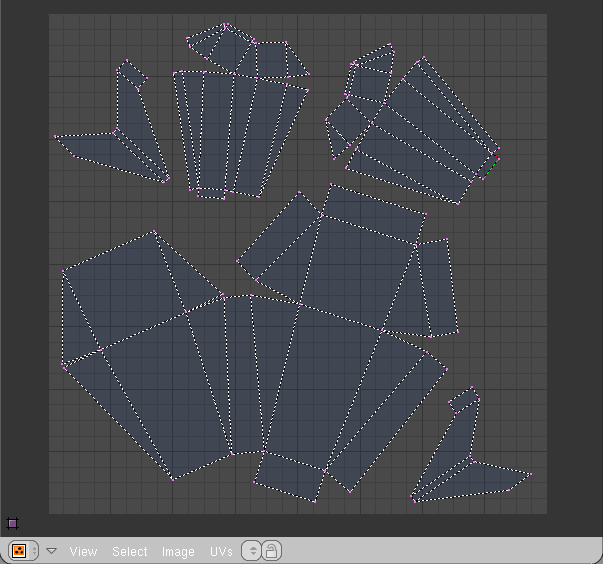Open the image browse up-down selector
The width and height of the screenshot is (603, 564).
click(x=252, y=551)
